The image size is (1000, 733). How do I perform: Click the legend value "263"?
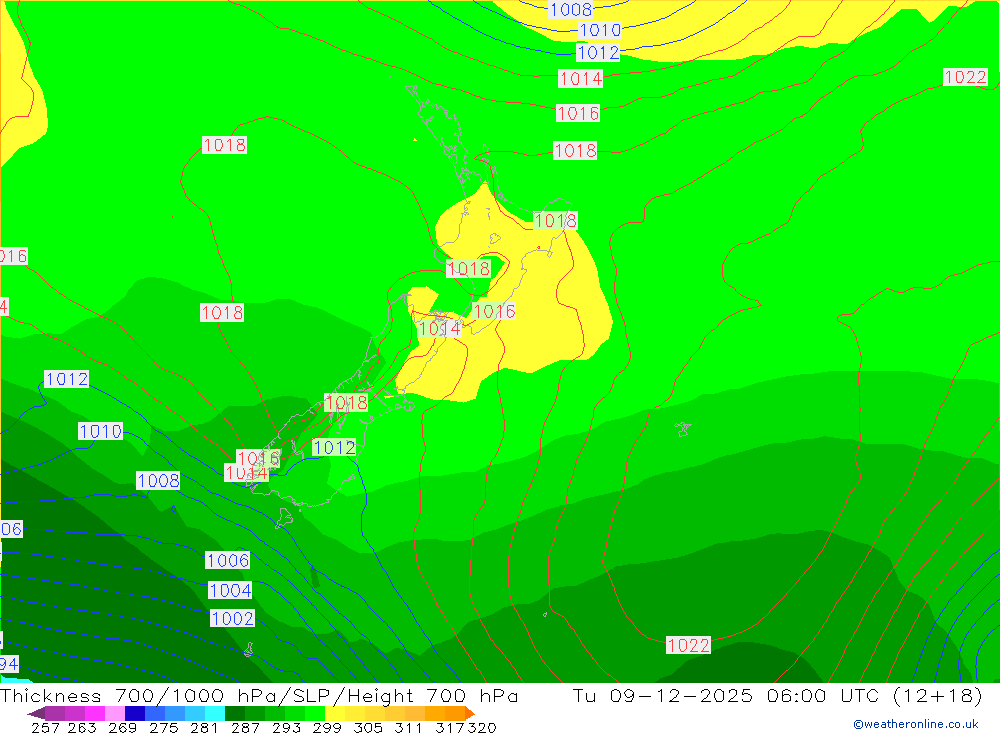[82, 727]
